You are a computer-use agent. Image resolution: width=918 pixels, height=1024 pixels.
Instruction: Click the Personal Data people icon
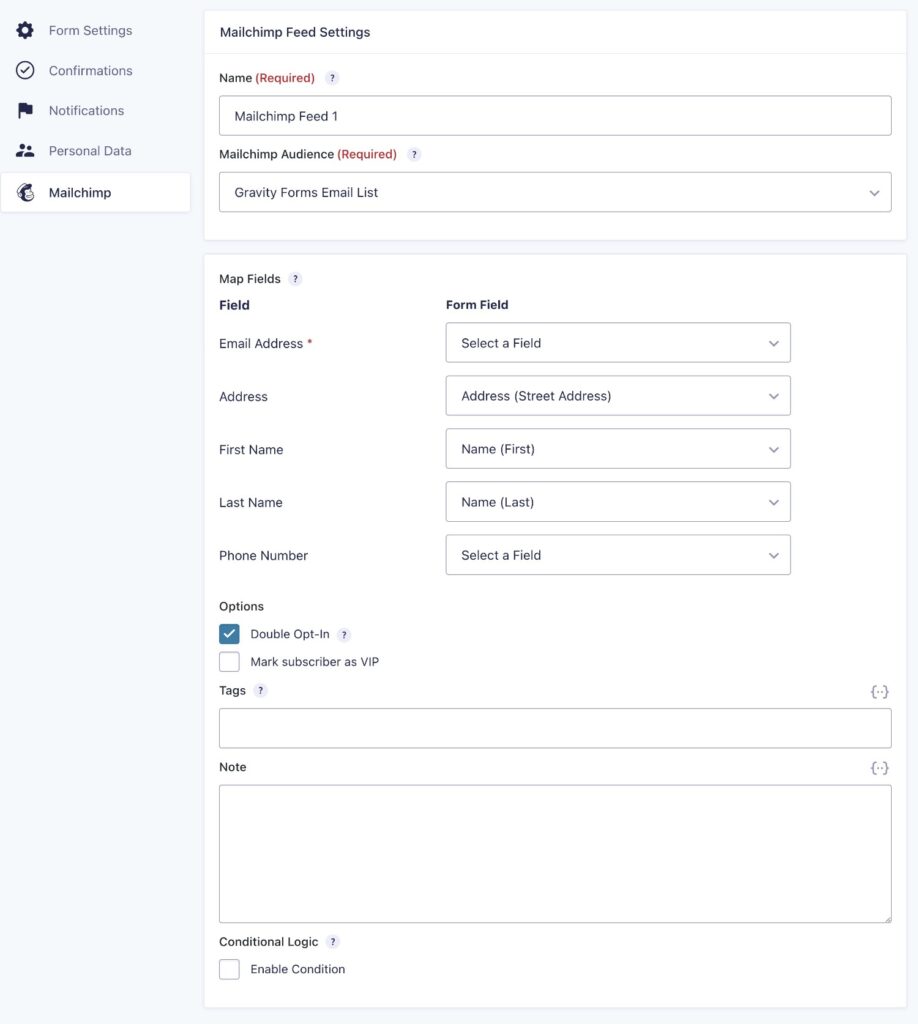tap(25, 151)
